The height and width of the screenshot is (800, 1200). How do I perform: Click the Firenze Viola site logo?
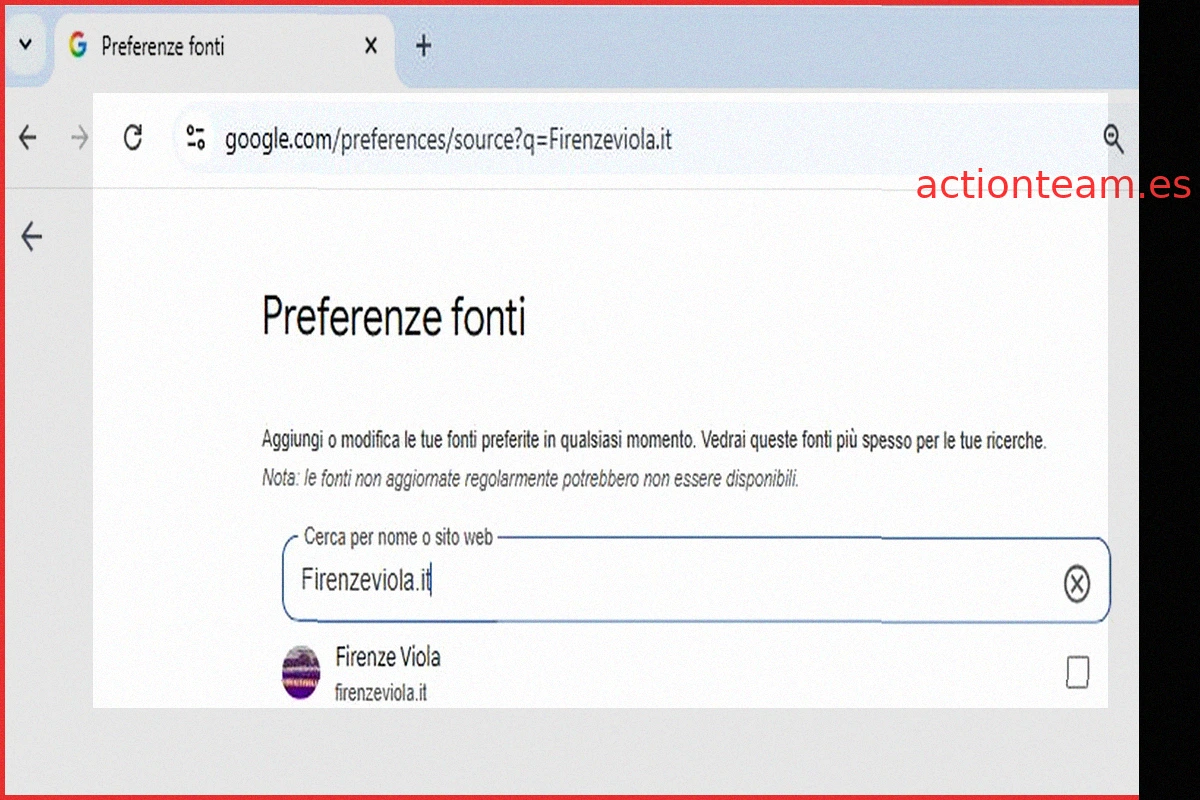[x=301, y=672]
